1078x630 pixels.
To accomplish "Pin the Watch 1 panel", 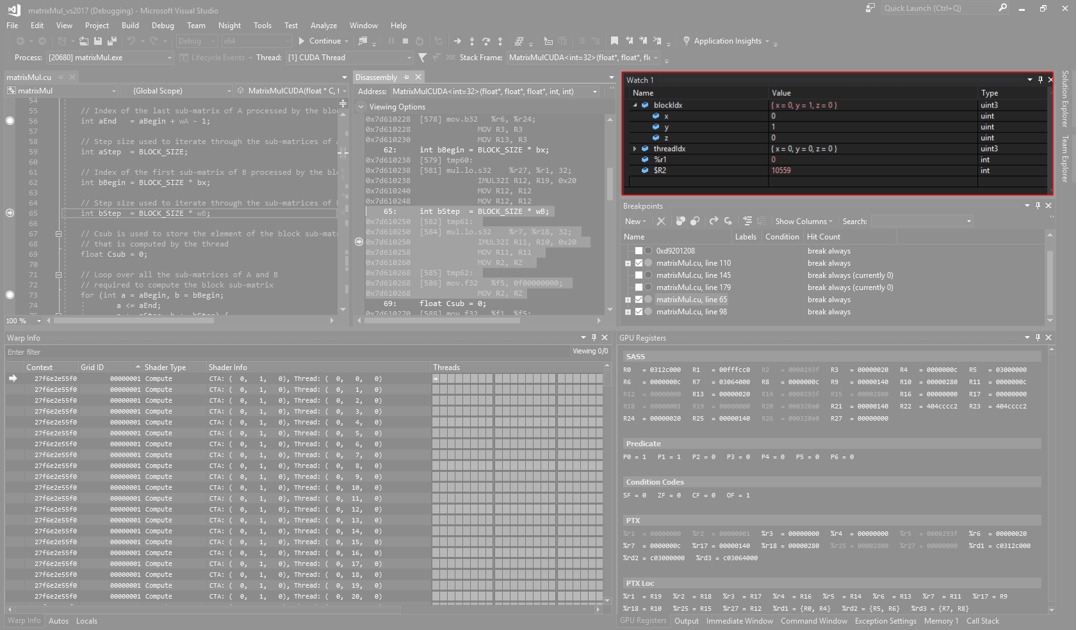I will pos(1040,80).
